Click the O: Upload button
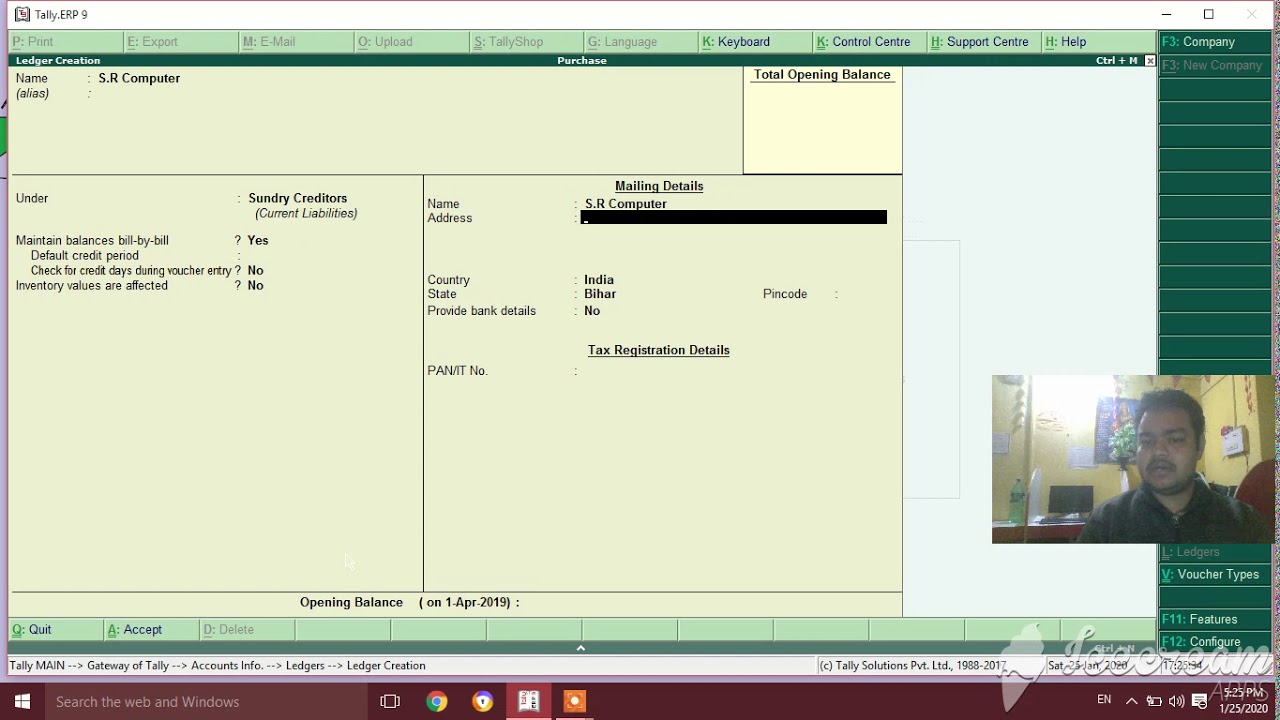 (412, 42)
